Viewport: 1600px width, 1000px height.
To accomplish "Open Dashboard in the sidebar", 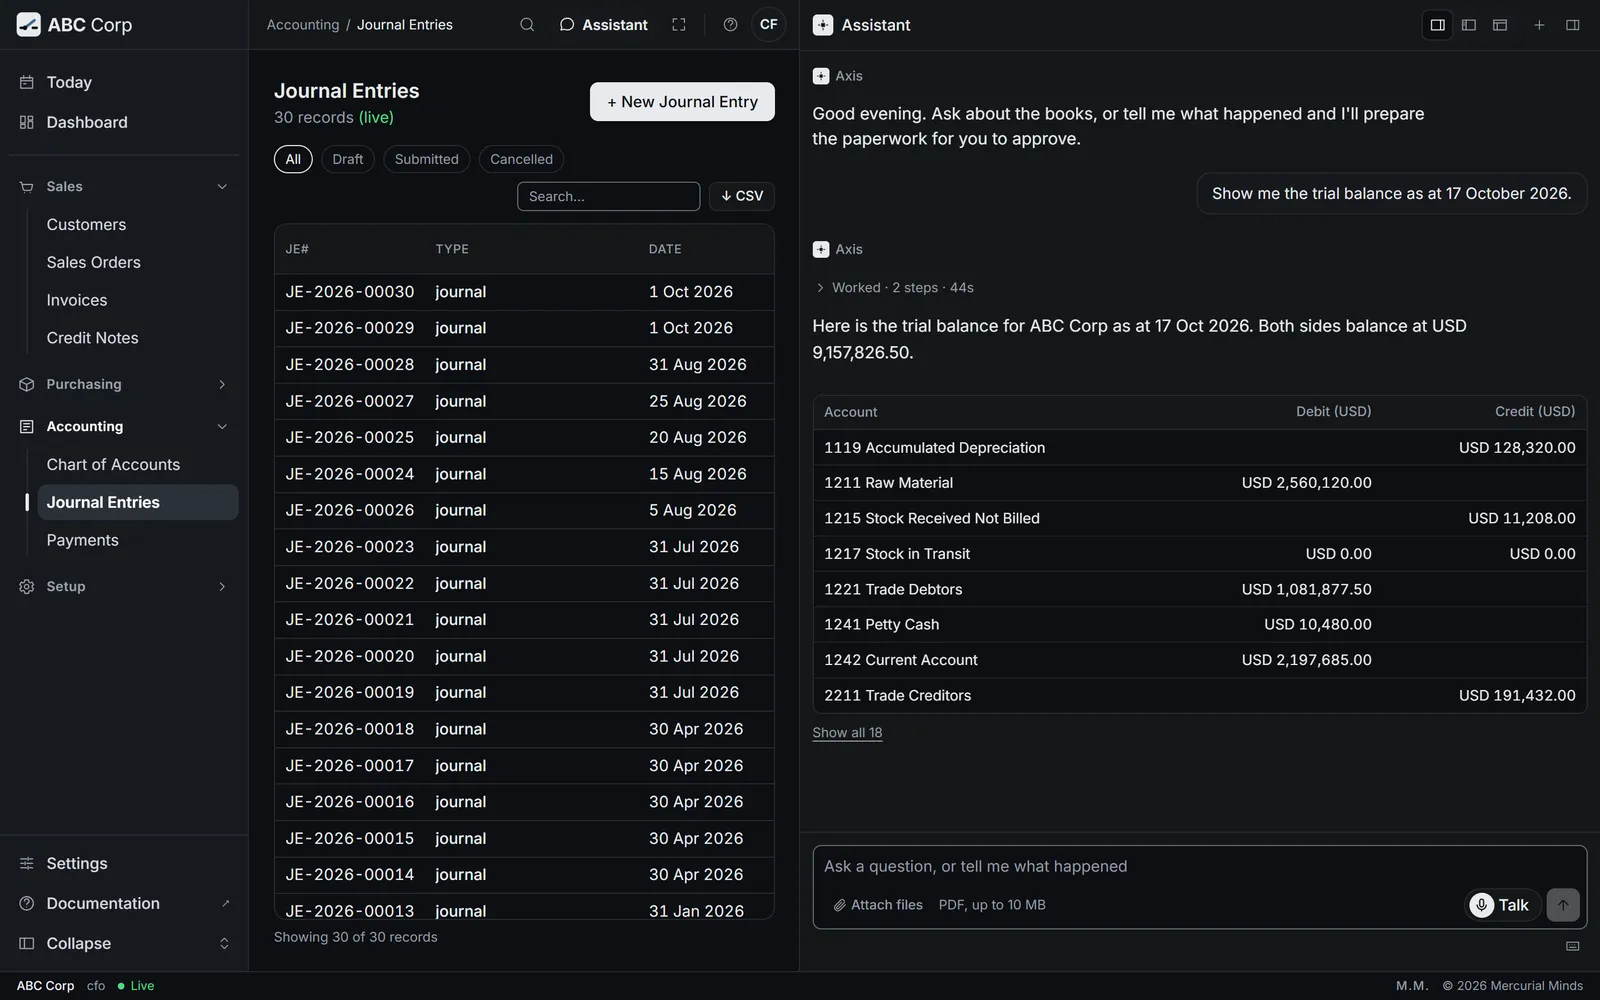I will point(124,122).
